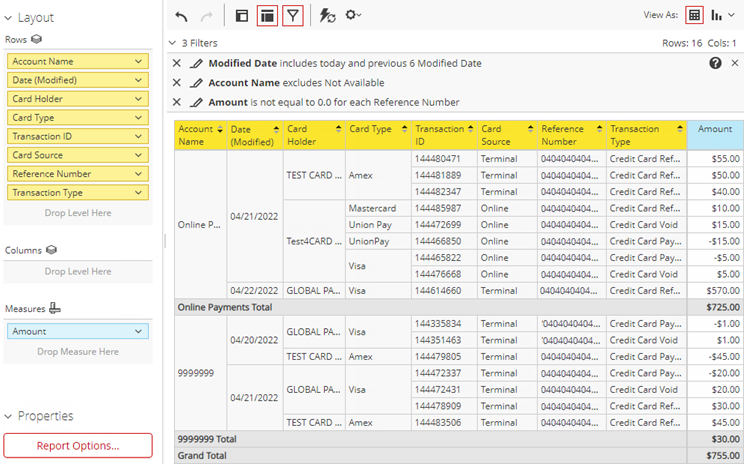Remove the Amount filter

click(x=177, y=102)
